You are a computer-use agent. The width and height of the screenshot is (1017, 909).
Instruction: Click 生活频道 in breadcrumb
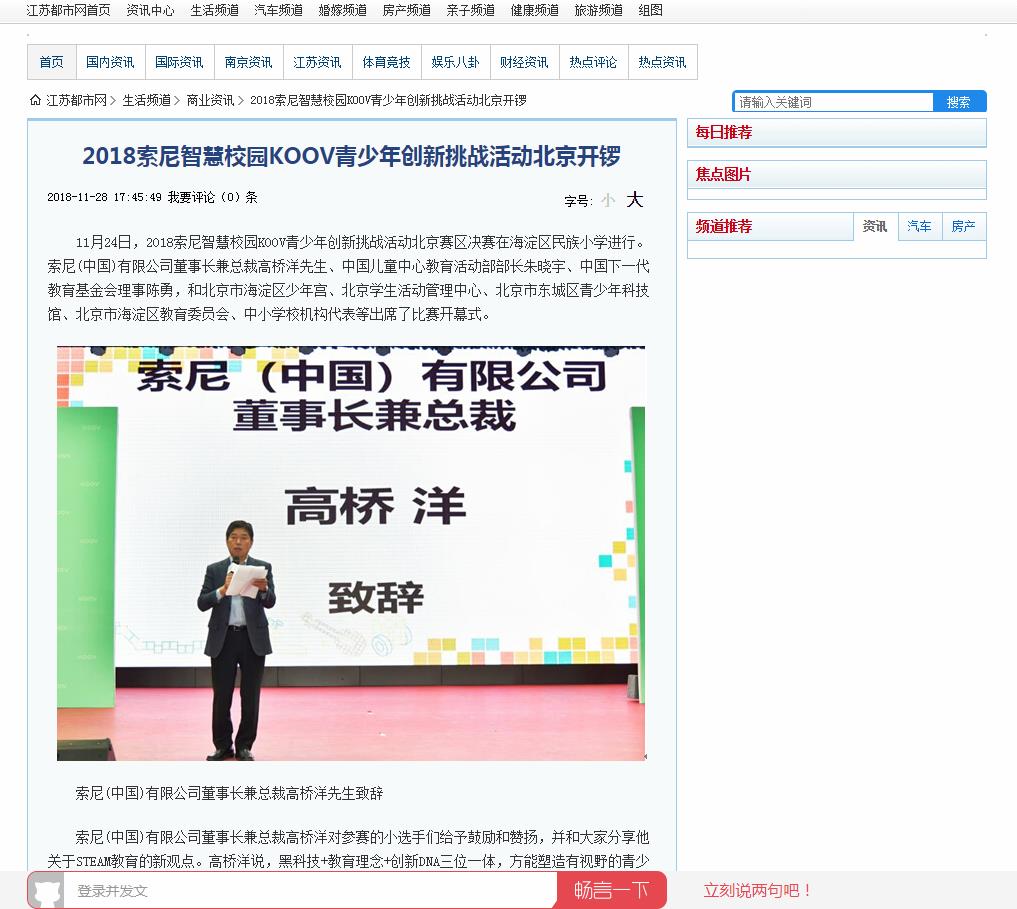pyautogui.click(x=147, y=100)
